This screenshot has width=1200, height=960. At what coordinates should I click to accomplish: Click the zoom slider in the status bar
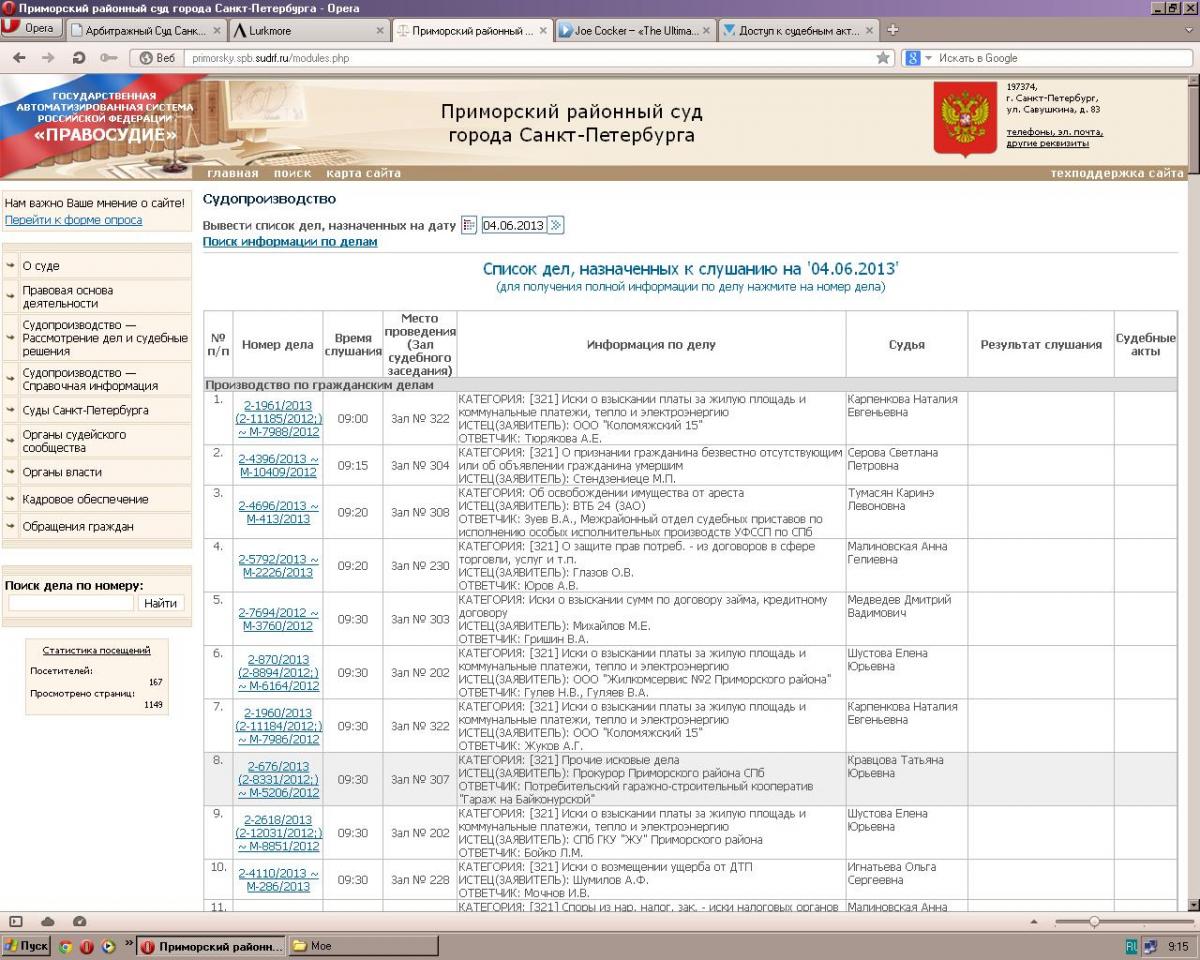[1094, 921]
